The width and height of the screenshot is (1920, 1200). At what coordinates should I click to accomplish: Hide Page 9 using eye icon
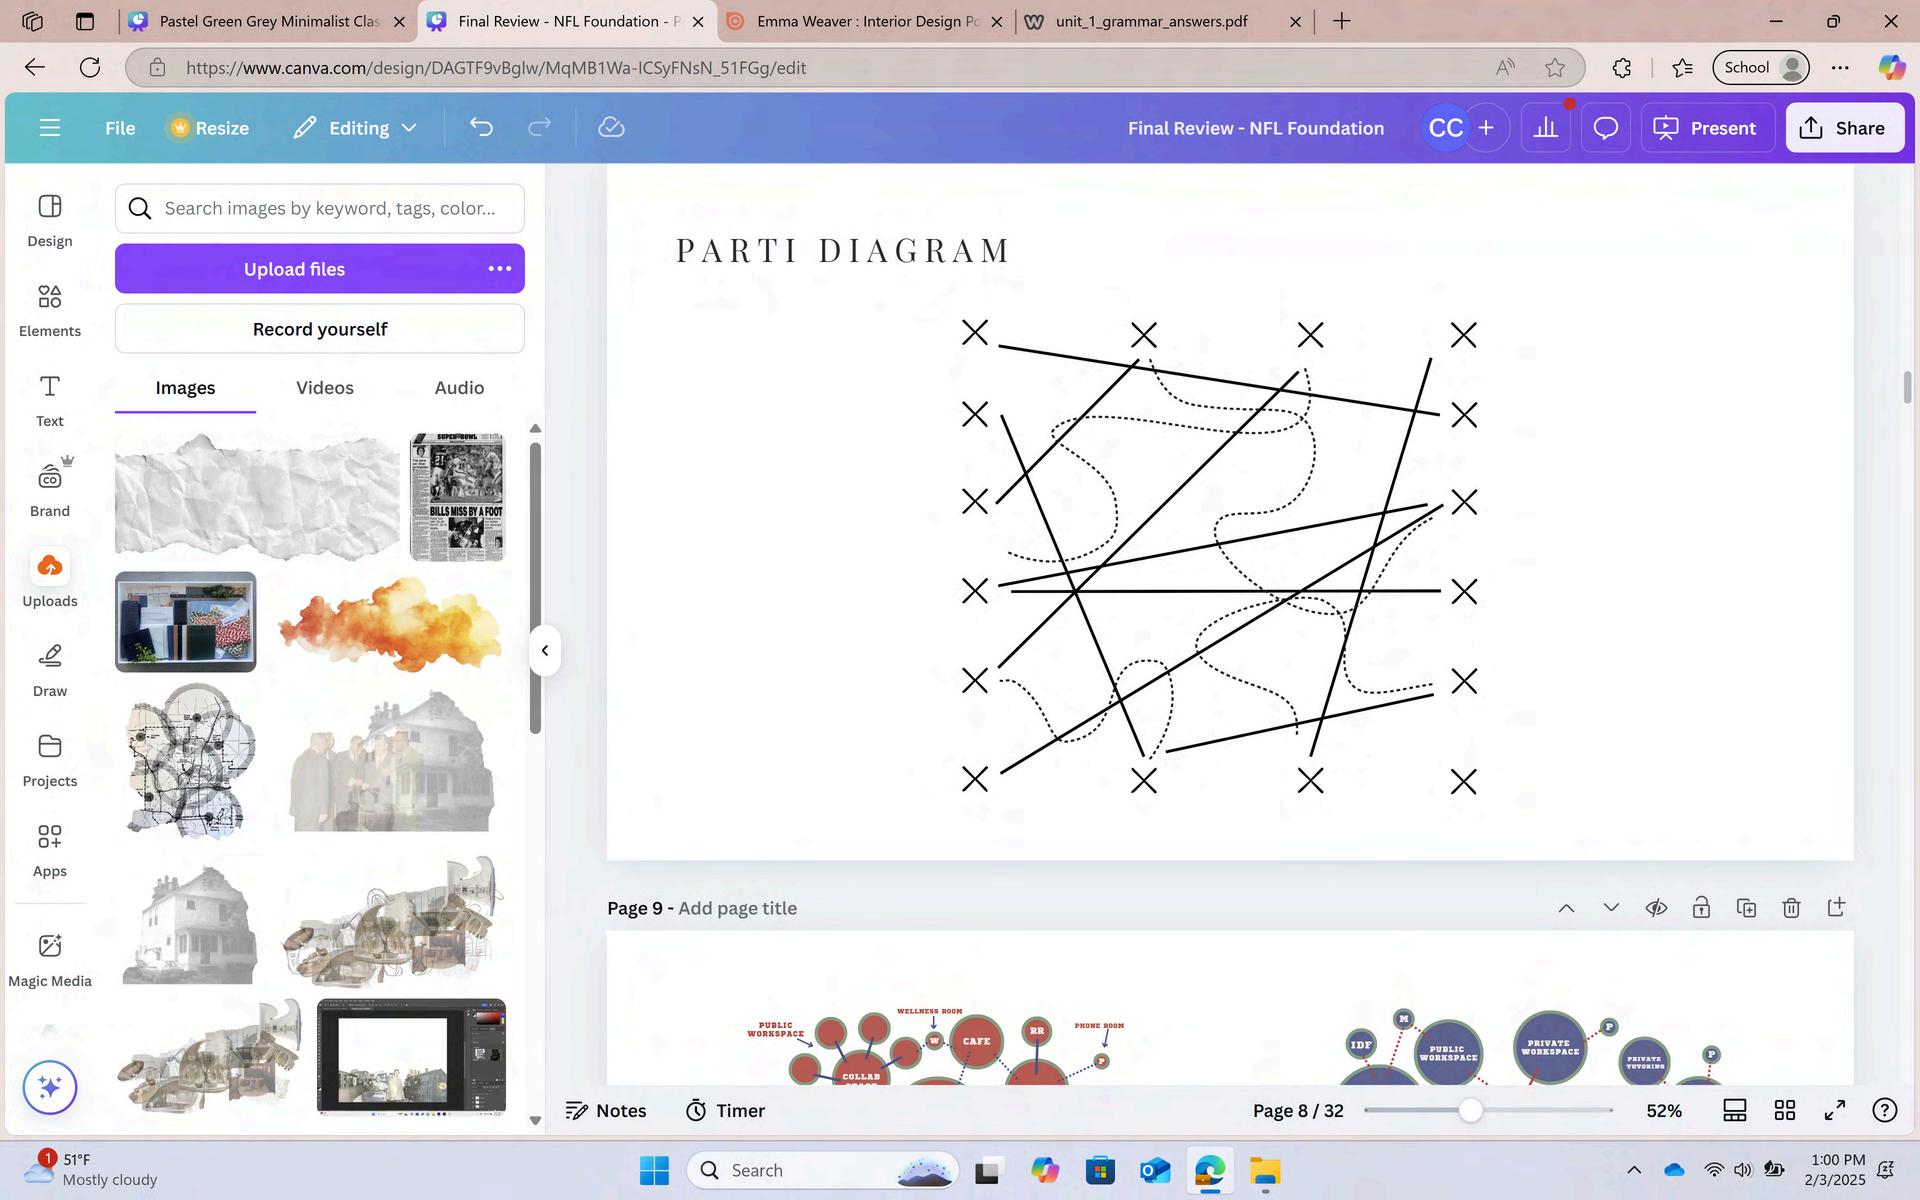tap(1656, 908)
